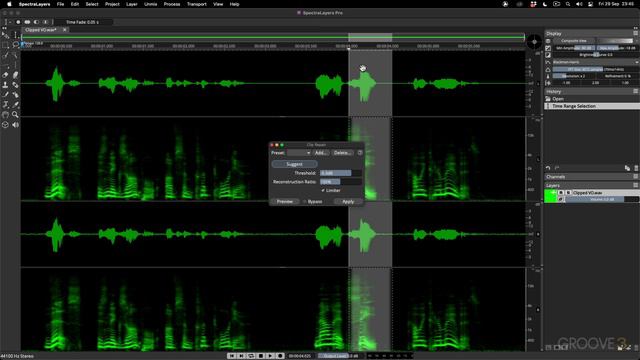Screen dimensions: 640x360
Task: Click the trash icon in History panel
Action: (x=636, y=168)
